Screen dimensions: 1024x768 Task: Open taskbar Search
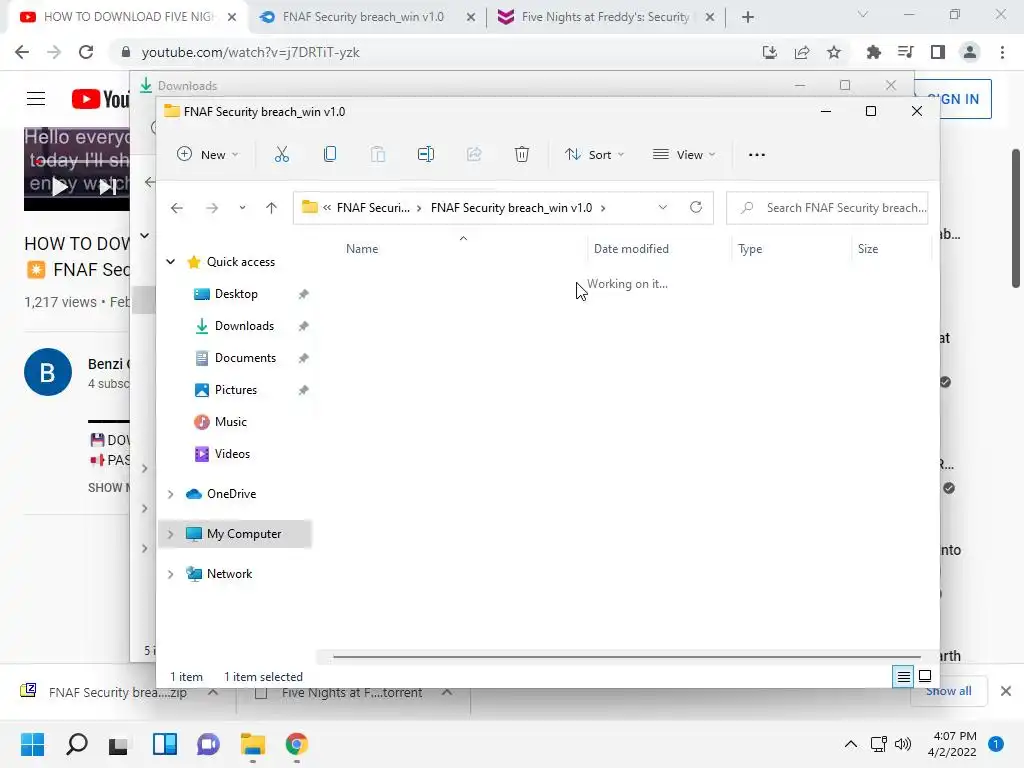click(76, 744)
